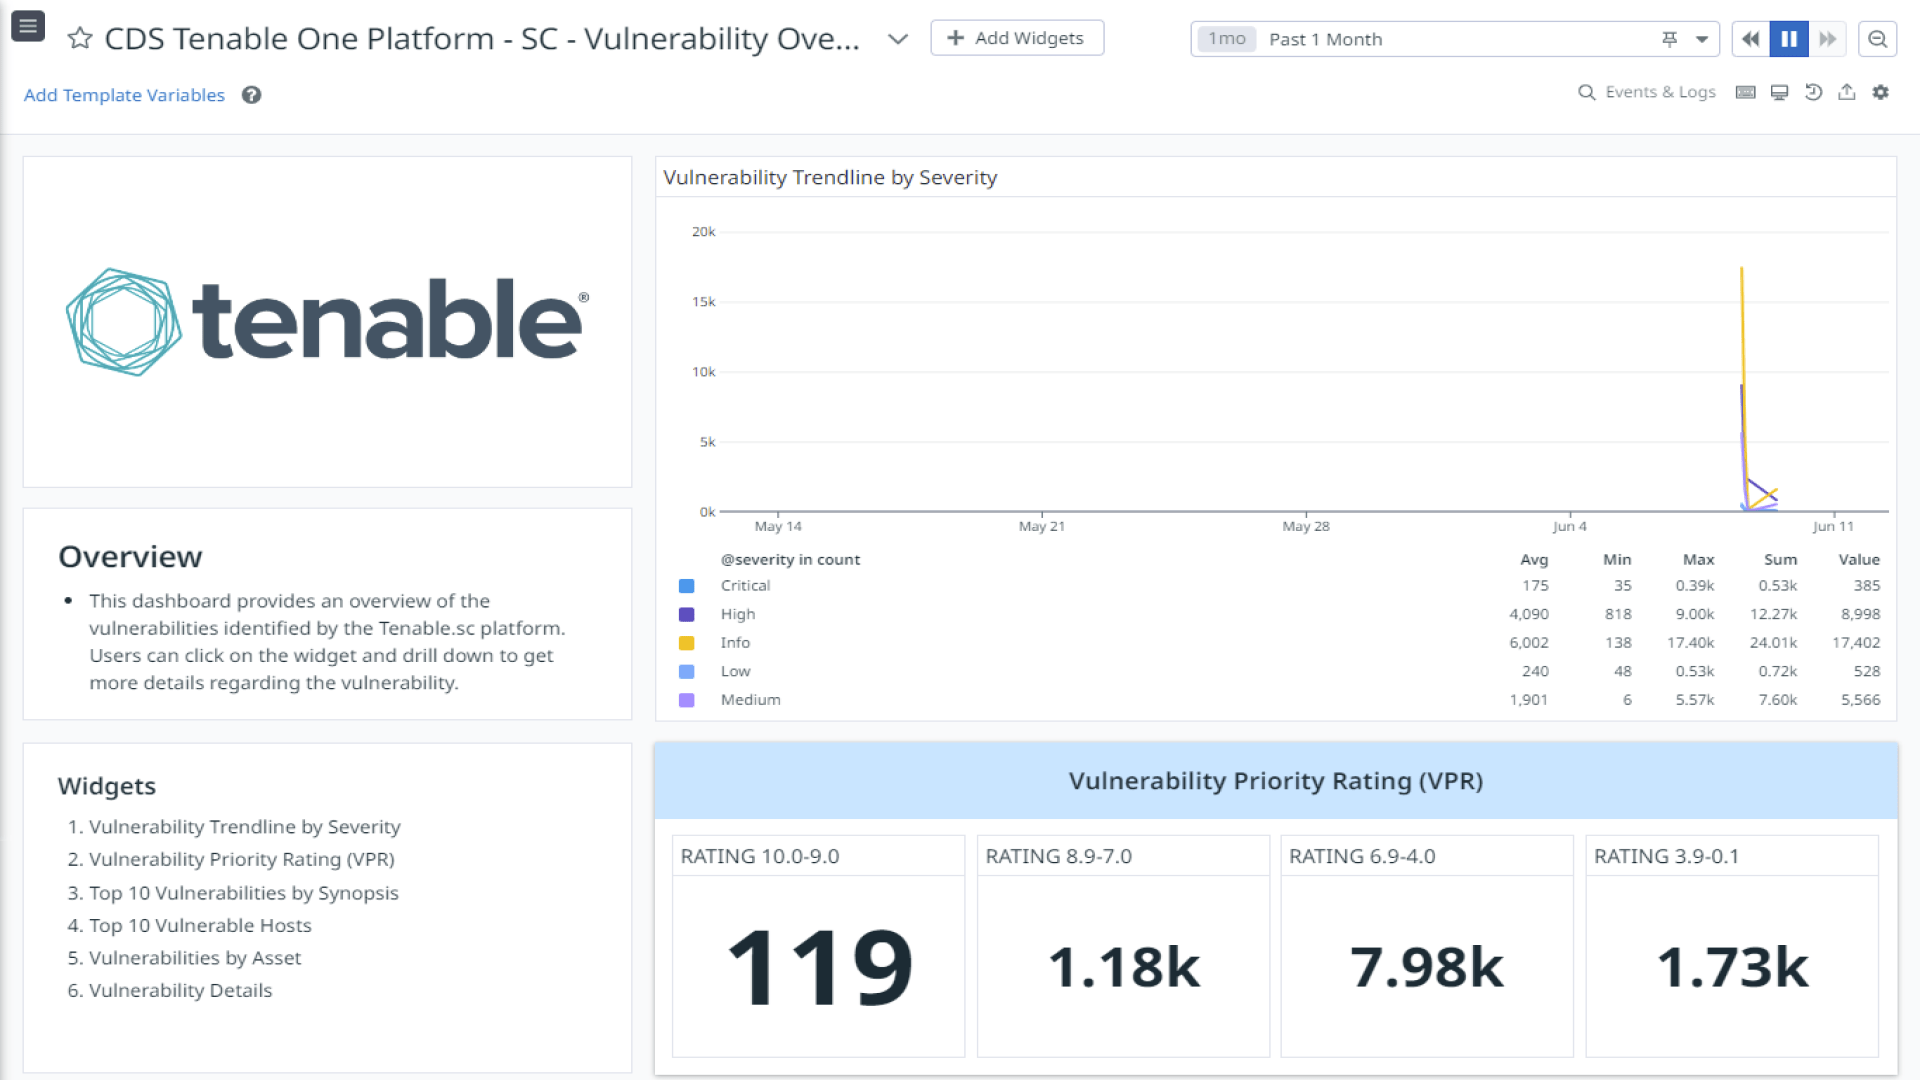This screenshot has height=1080, width=1920.
Task: Click the share/export icon
Action: point(1847,92)
